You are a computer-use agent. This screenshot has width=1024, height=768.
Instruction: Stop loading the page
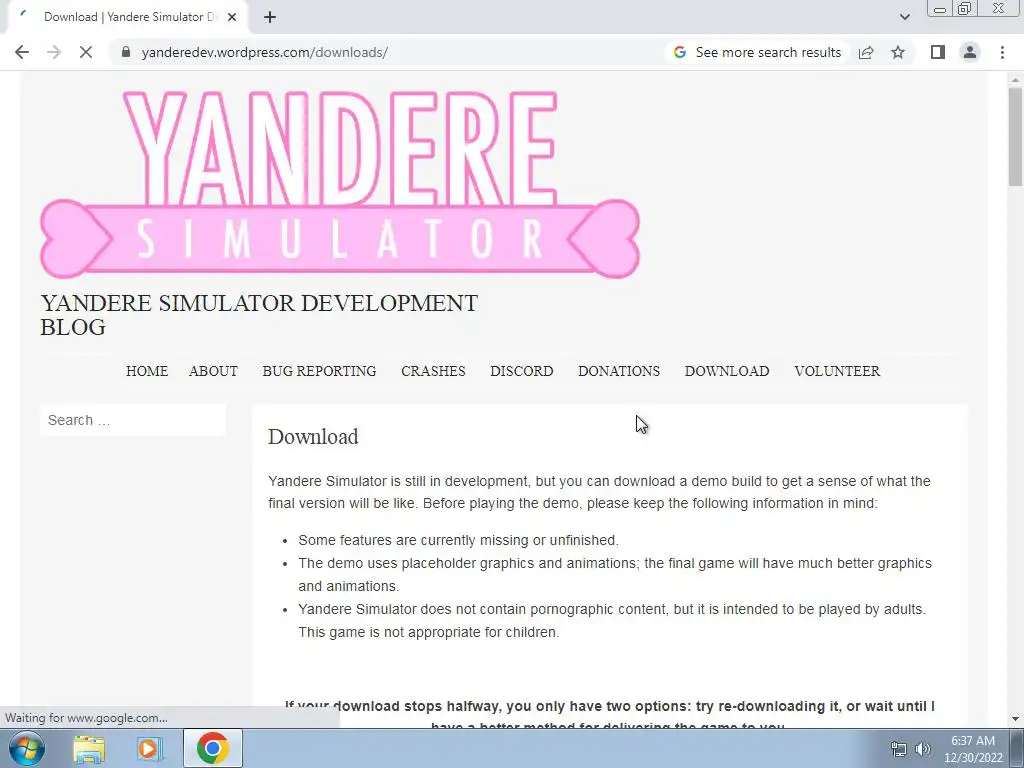click(86, 52)
